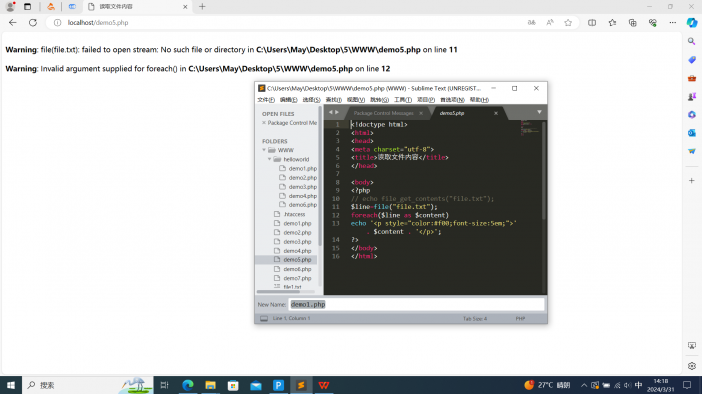Screen dimensions: 702x394
Task: Open Edge sidebar settings gear icon
Action: 692,366
